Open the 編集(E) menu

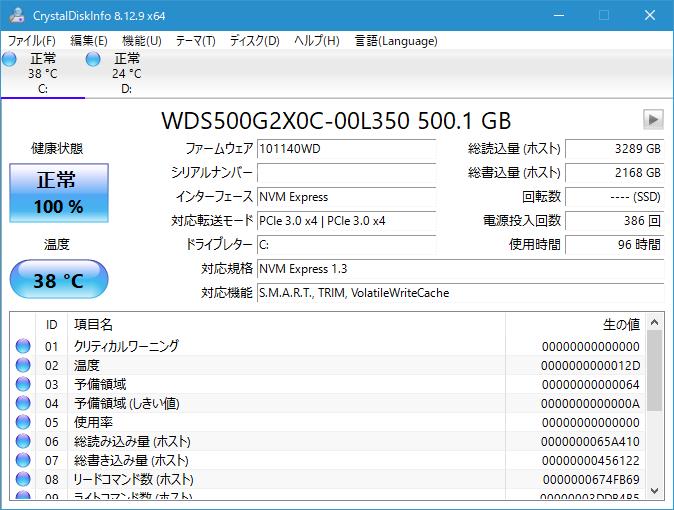[89, 41]
